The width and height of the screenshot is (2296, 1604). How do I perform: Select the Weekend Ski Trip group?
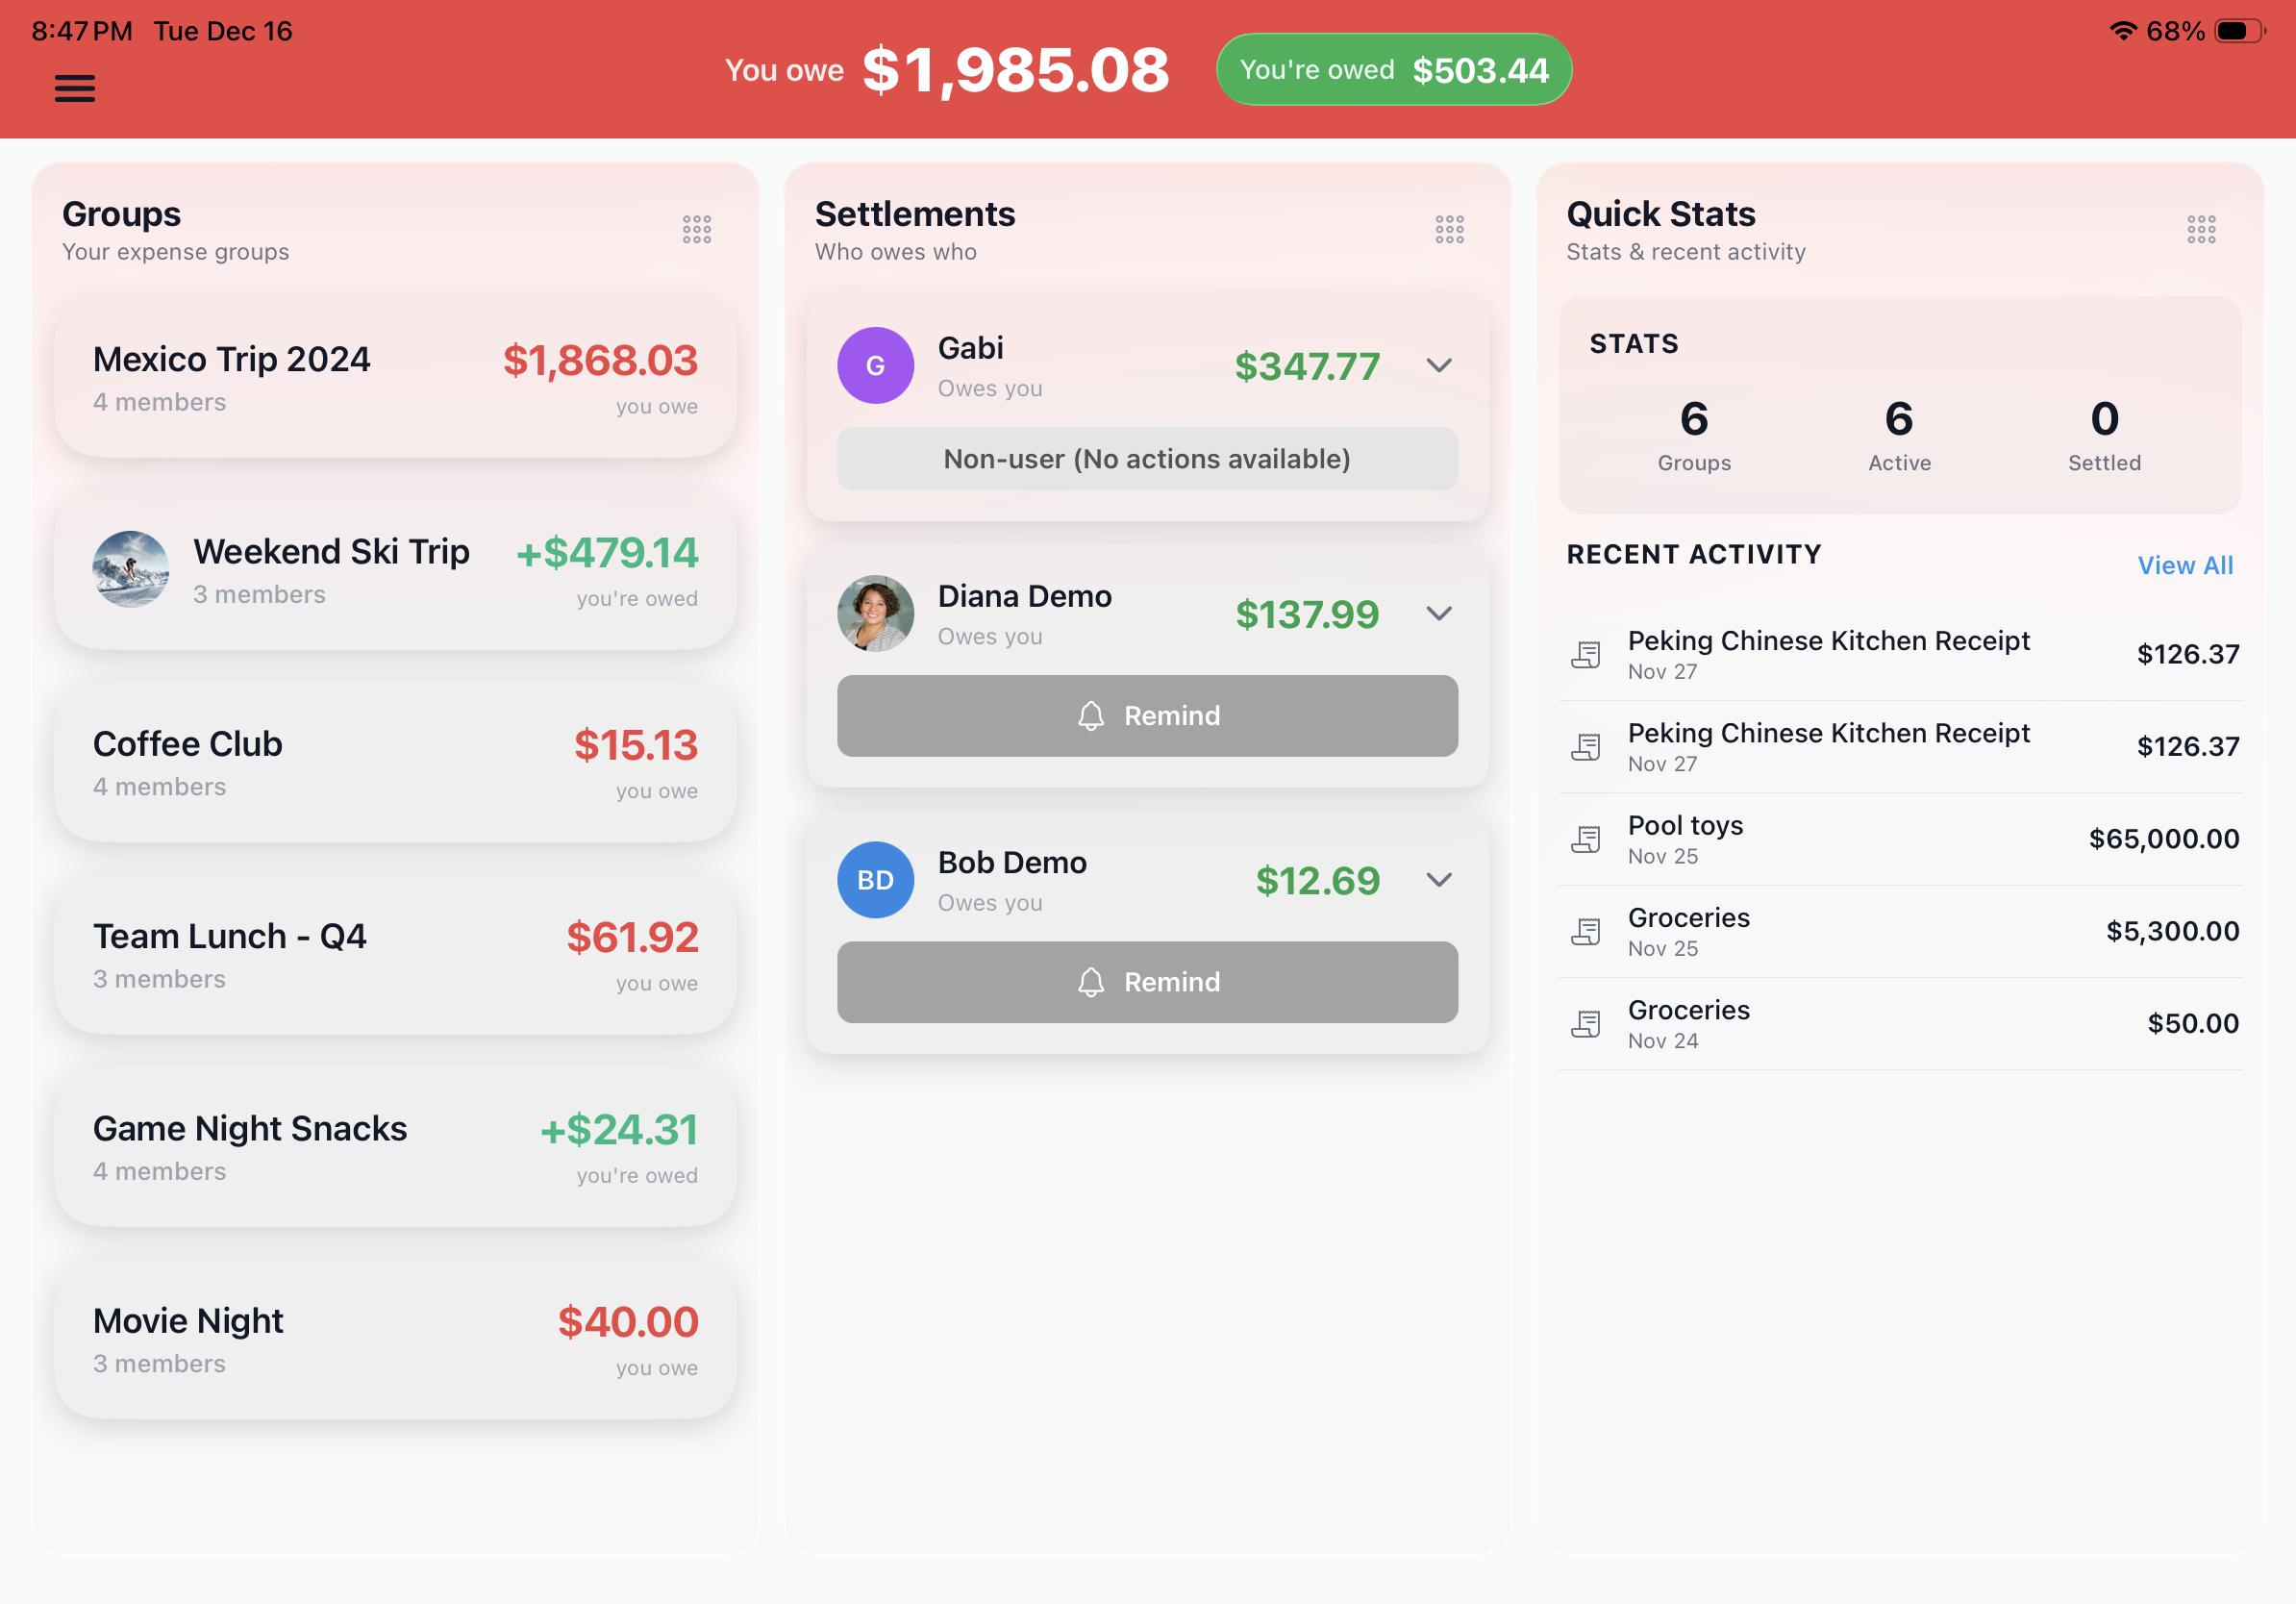coord(395,570)
